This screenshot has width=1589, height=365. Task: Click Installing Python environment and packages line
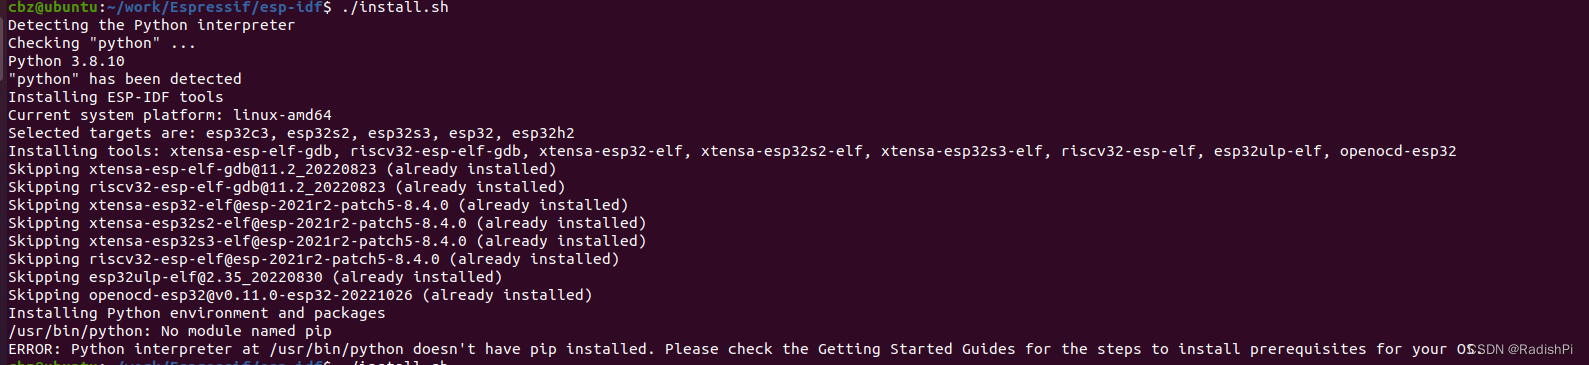196,313
